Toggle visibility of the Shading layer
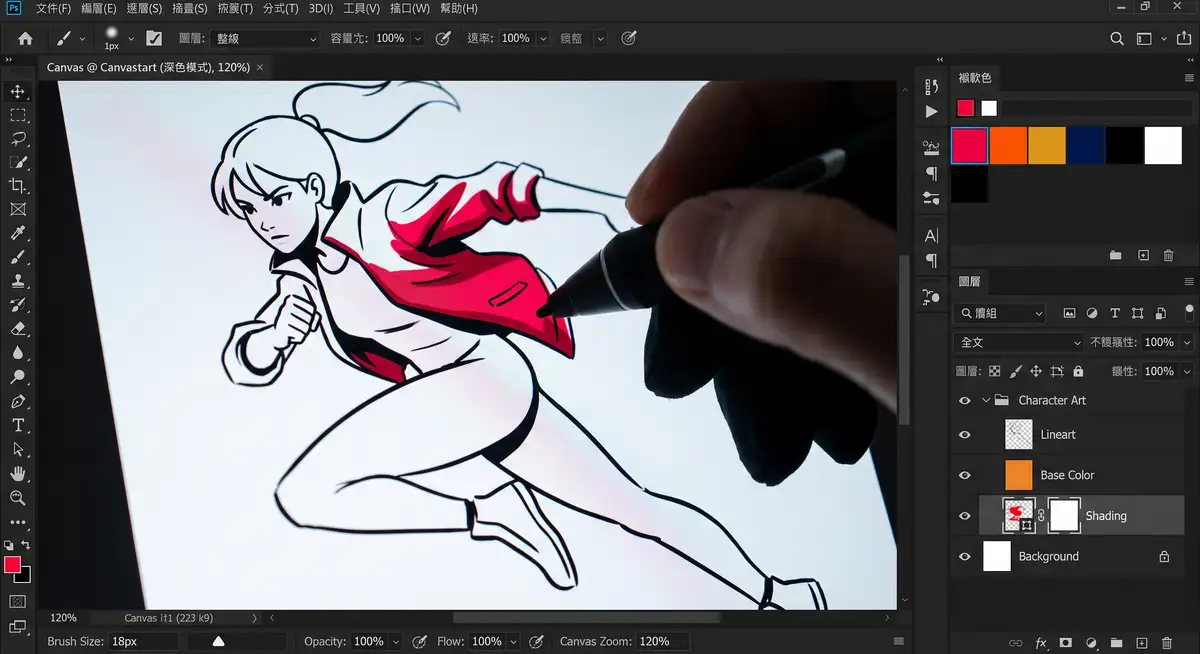 pos(965,516)
